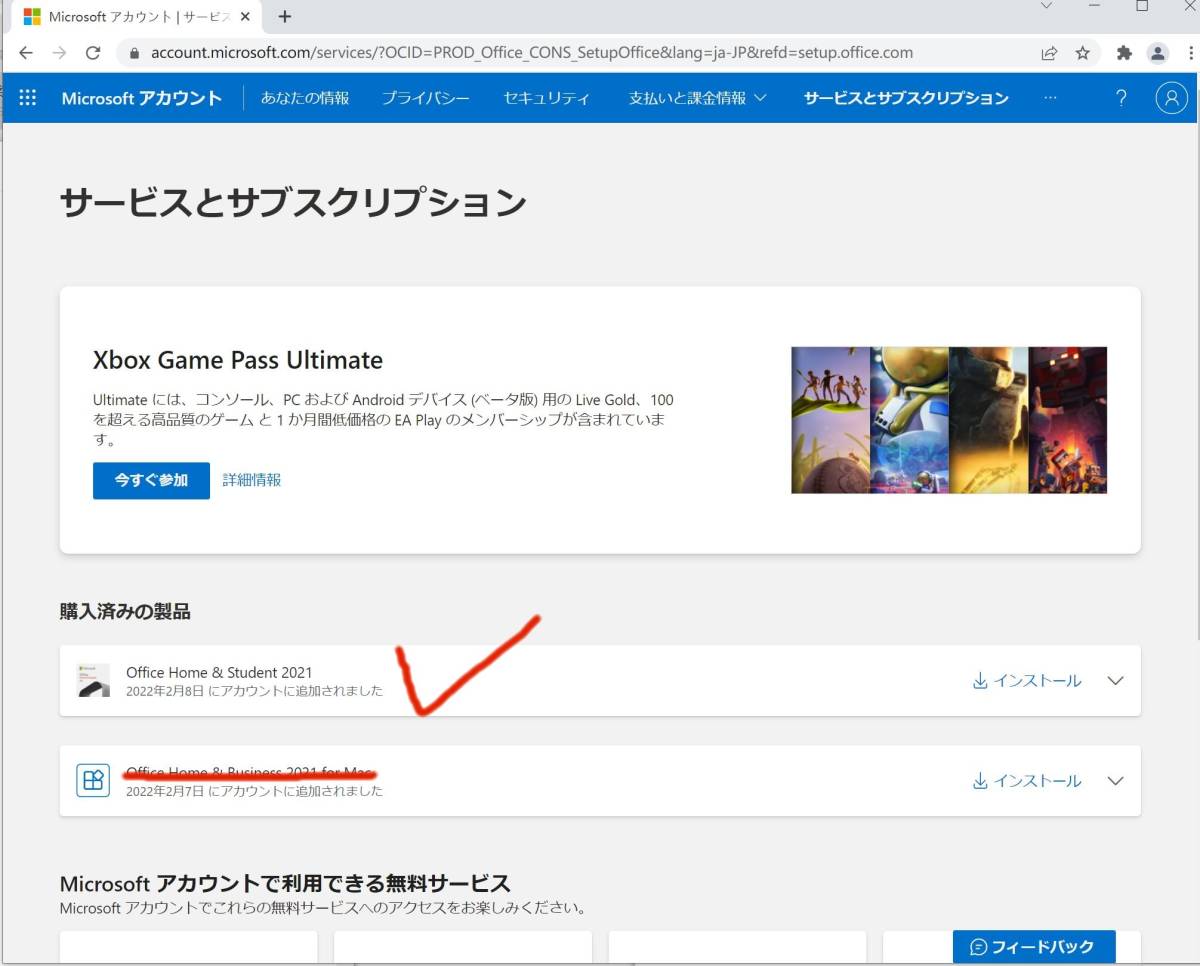Open the browser extensions puzzle icon
Screen dimensions: 1200x966
pyautogui.click(x=1124, y=53)
